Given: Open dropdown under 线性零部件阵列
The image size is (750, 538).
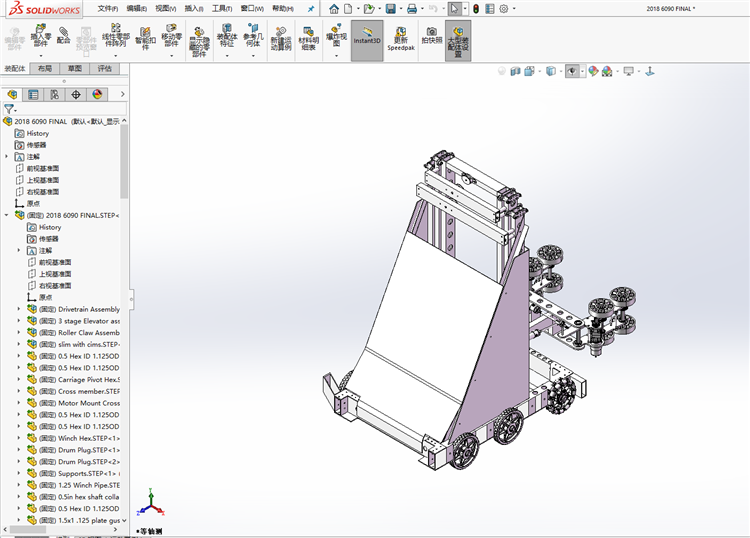Looking at the screenshot, I should tap(115, 55).
